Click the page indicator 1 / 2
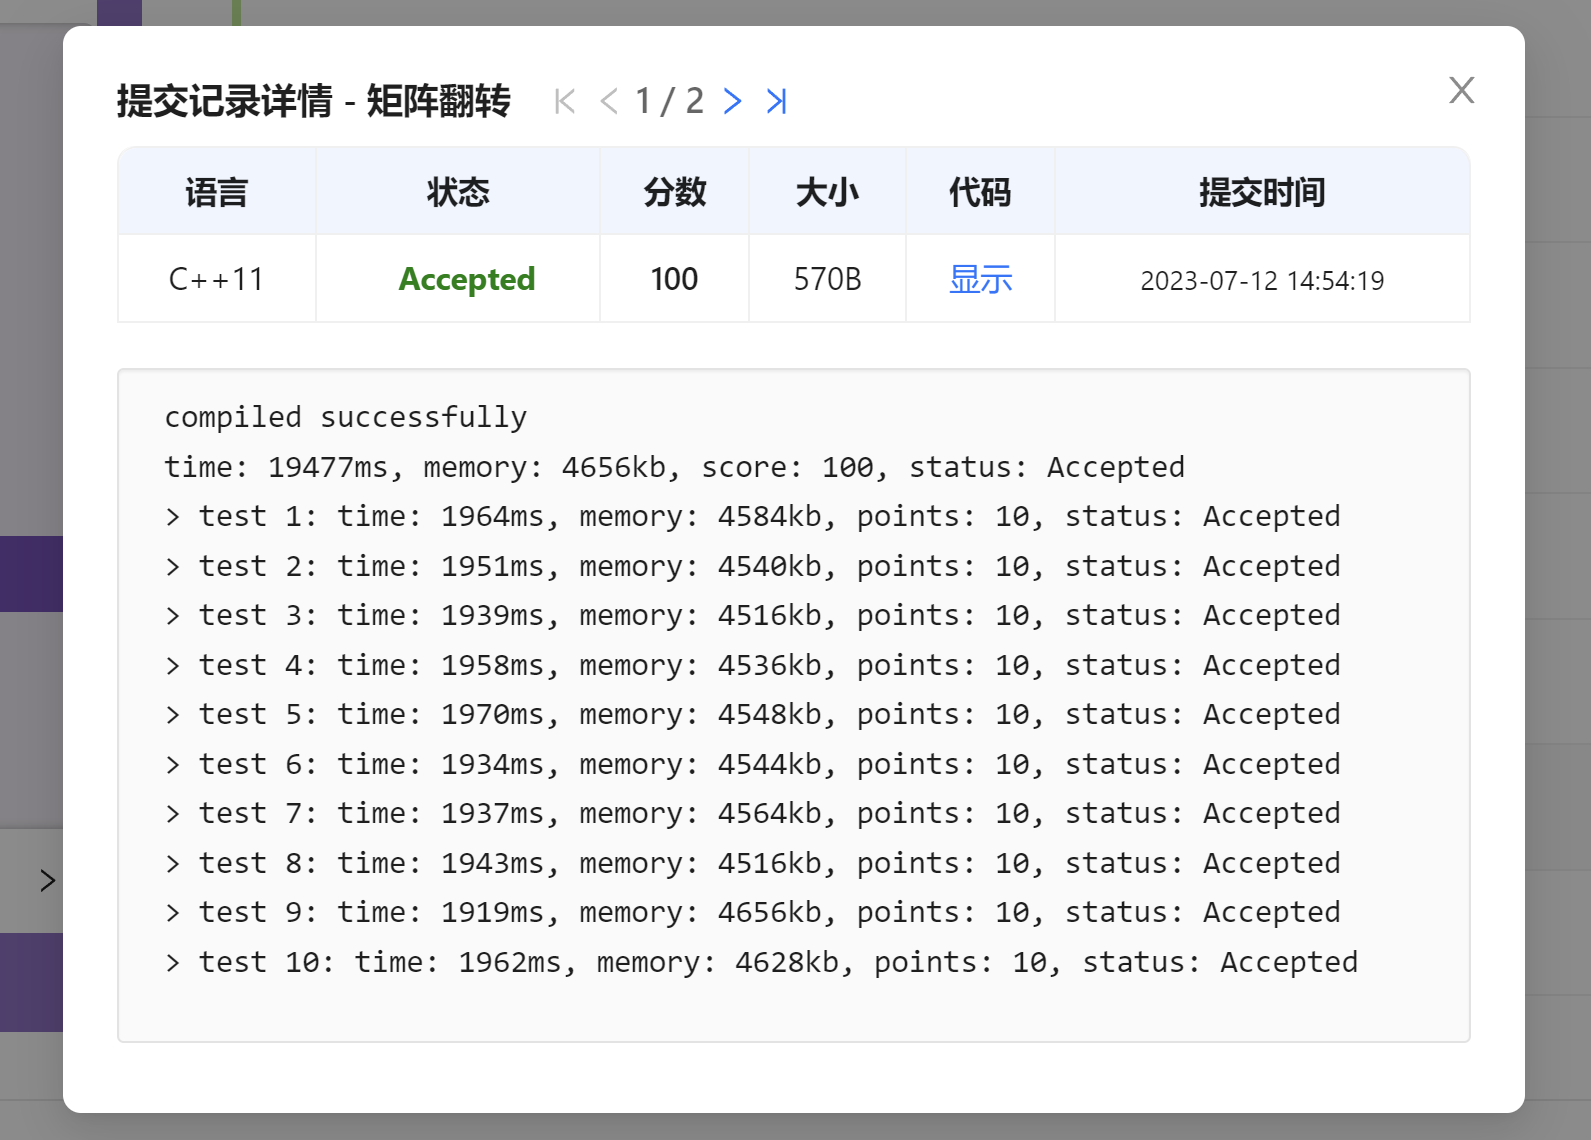1591x1140 pixels. pyautogui.click(x=670, y=101)
